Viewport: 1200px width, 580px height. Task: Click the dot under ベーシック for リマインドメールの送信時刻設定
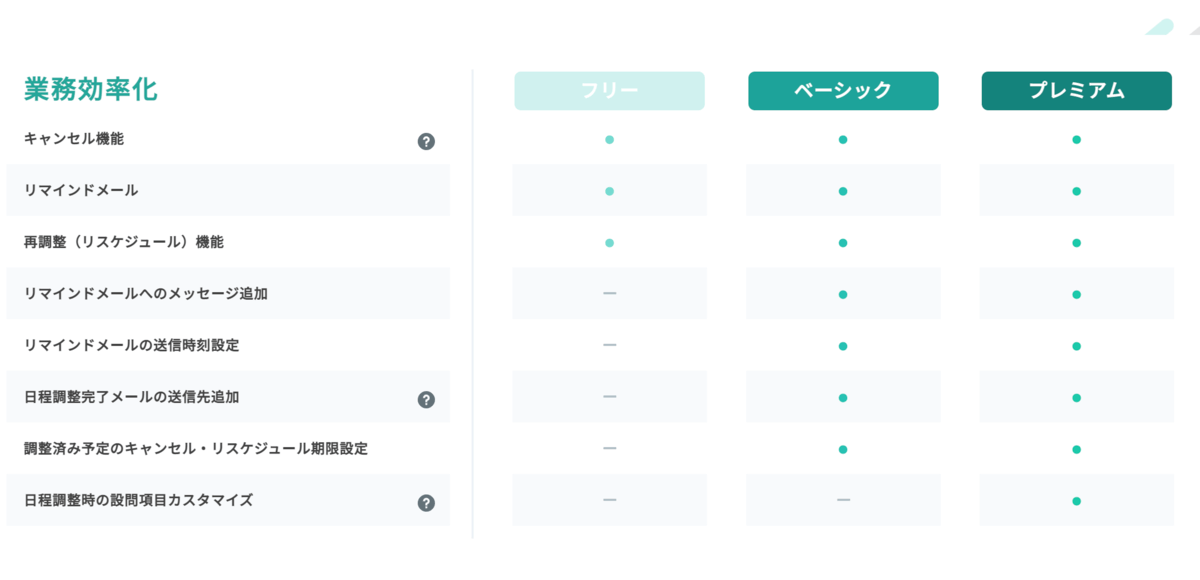[843, 345]
